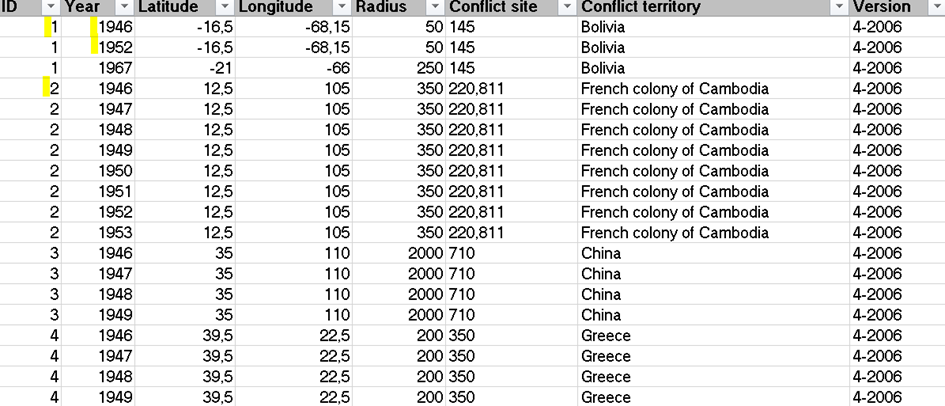Select Greece cell in the 1946 row
945x406 pixels.
(x=714, y=336)
